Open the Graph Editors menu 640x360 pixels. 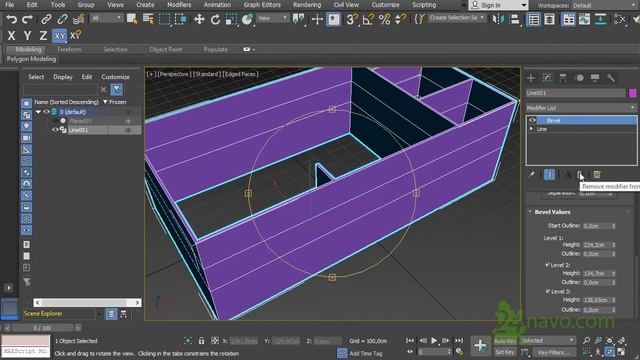pos(262,5)
